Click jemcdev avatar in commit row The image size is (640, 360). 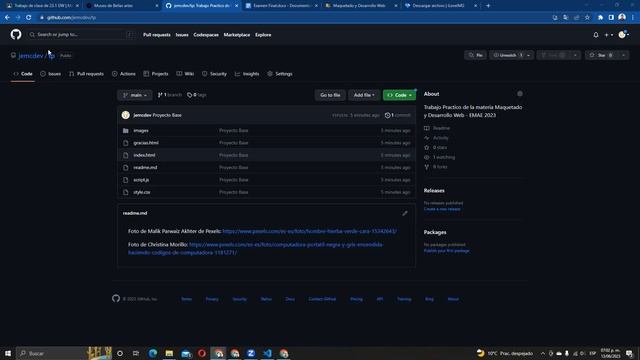[x=126, y=115]
